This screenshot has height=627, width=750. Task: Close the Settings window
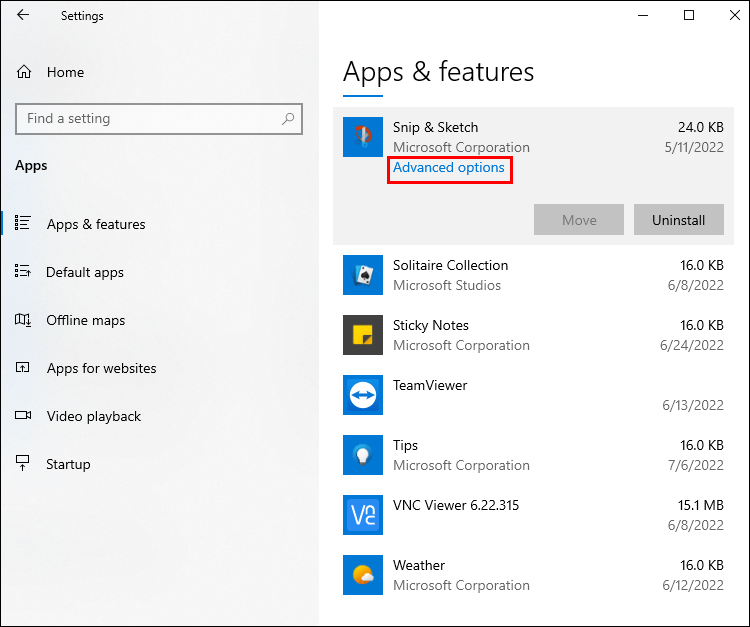point(735,15)
